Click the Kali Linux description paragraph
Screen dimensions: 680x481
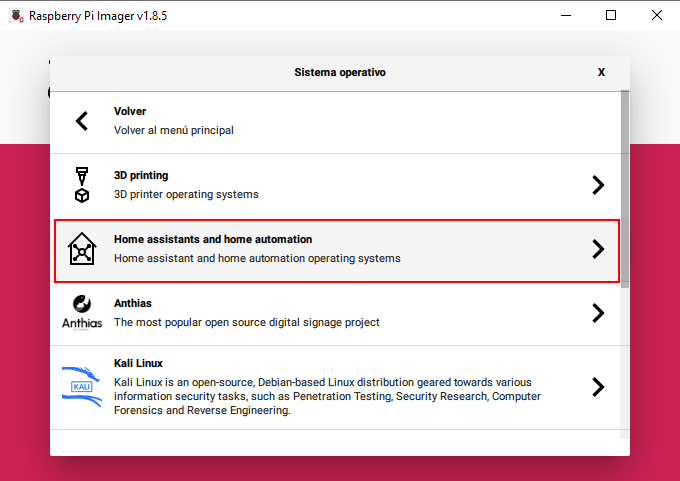coord(327,396)
